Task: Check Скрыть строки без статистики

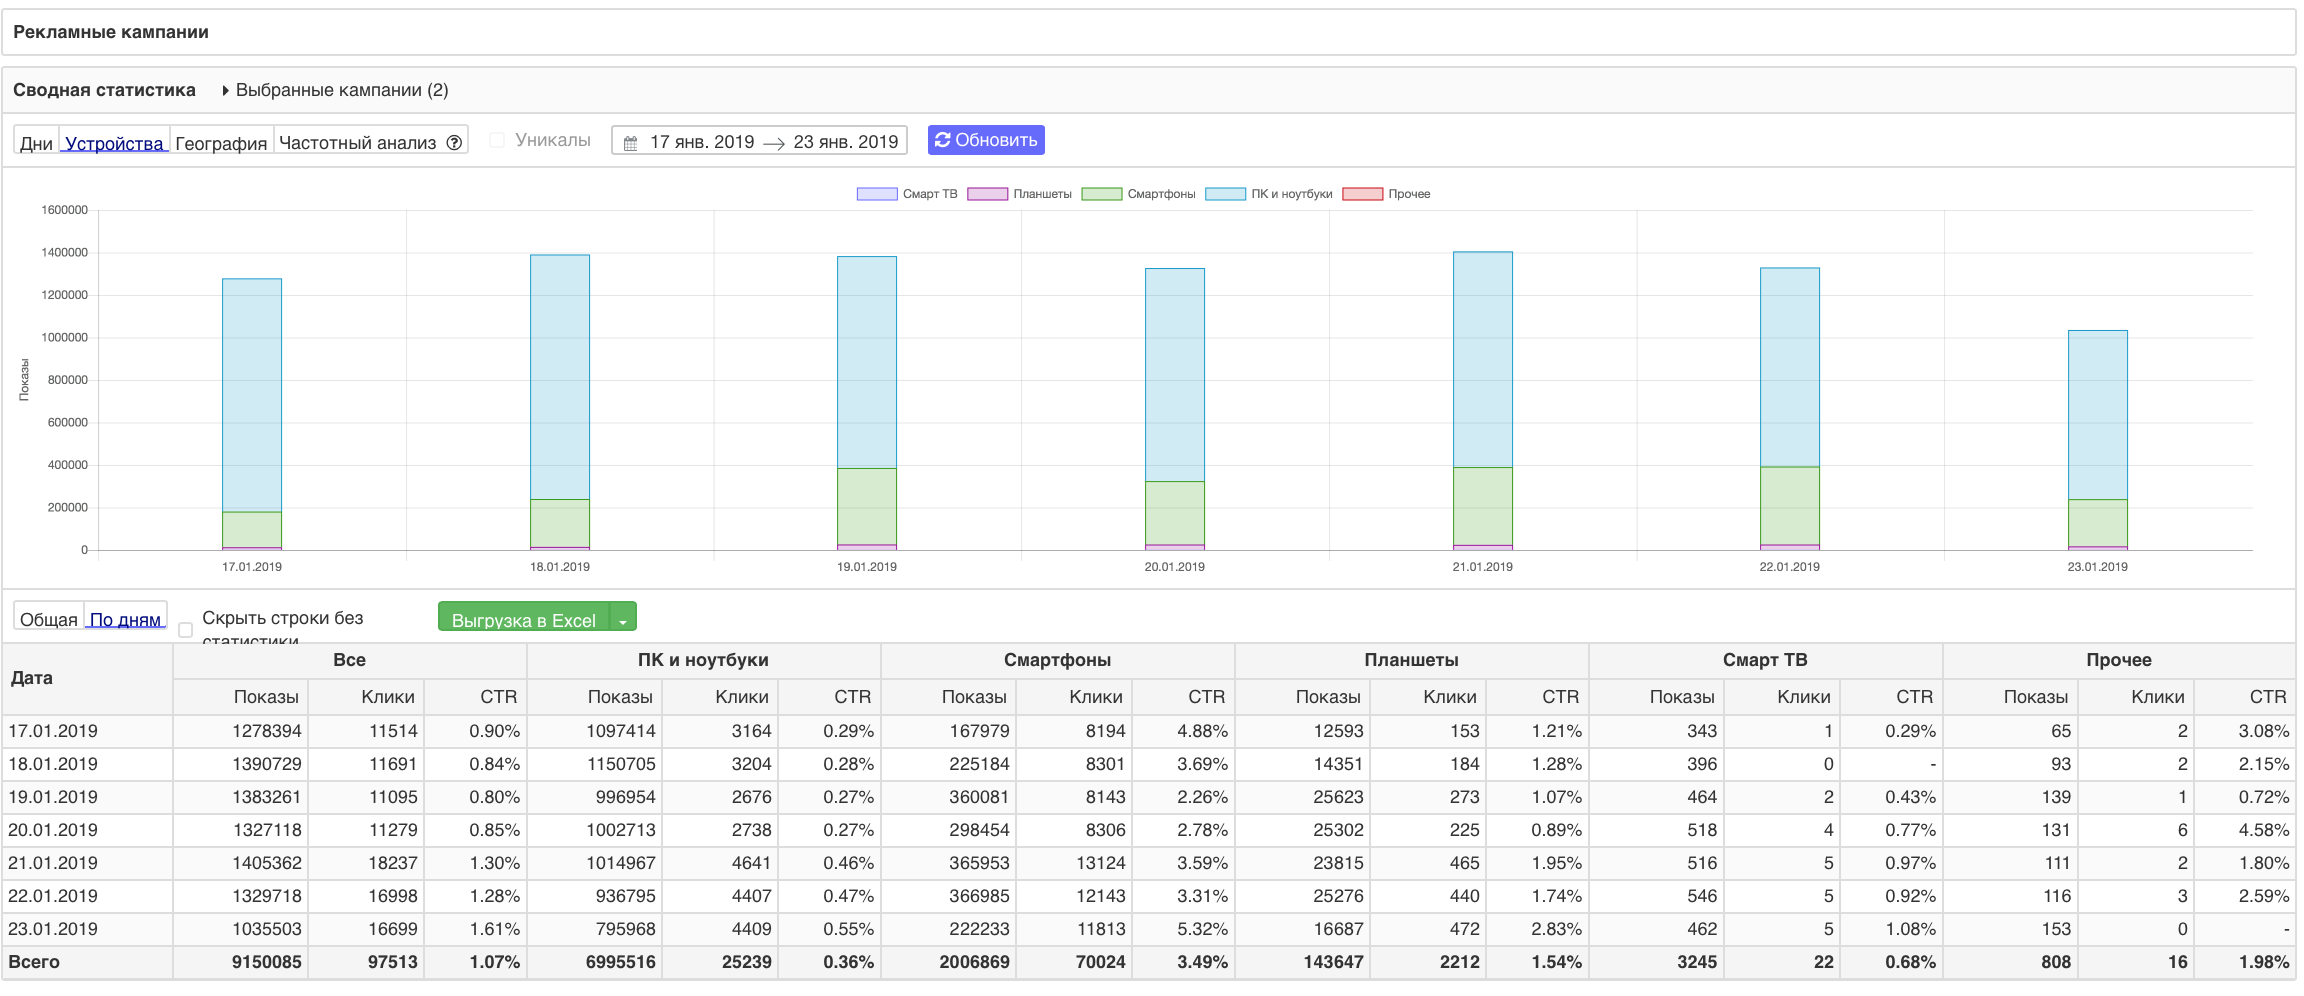Action: [185, 630]
